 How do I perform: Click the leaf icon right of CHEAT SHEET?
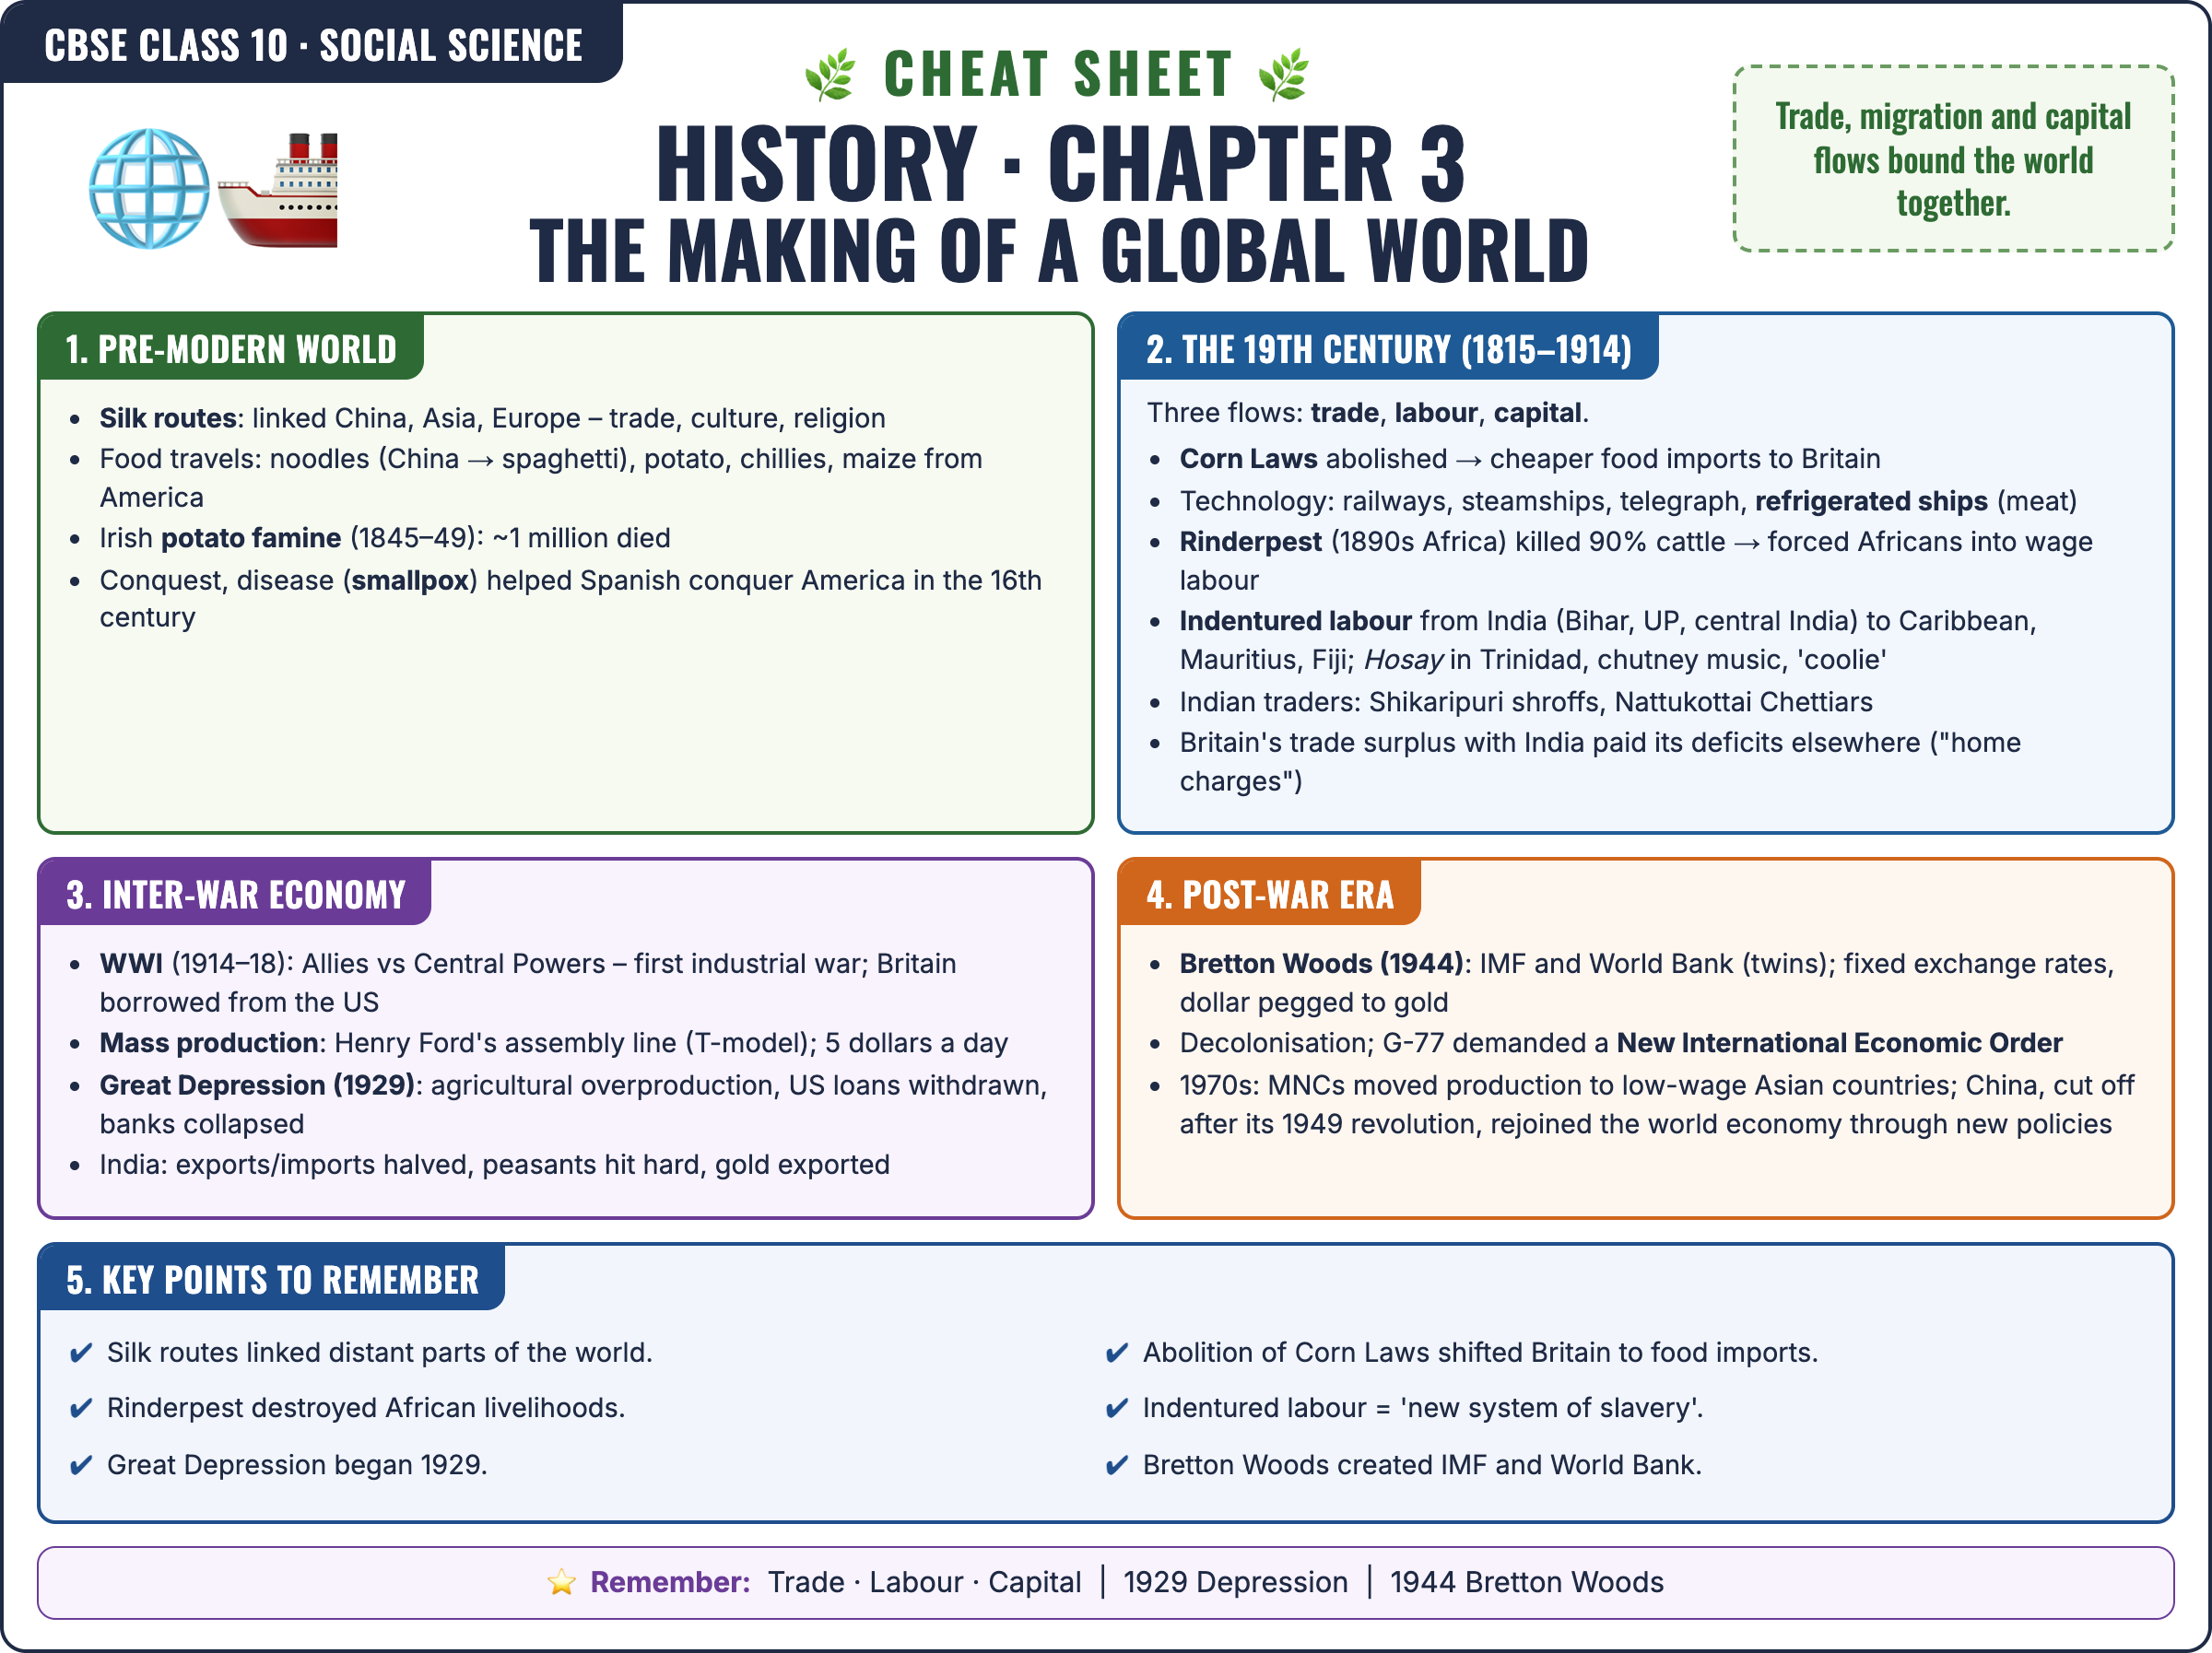[1284, 75]
